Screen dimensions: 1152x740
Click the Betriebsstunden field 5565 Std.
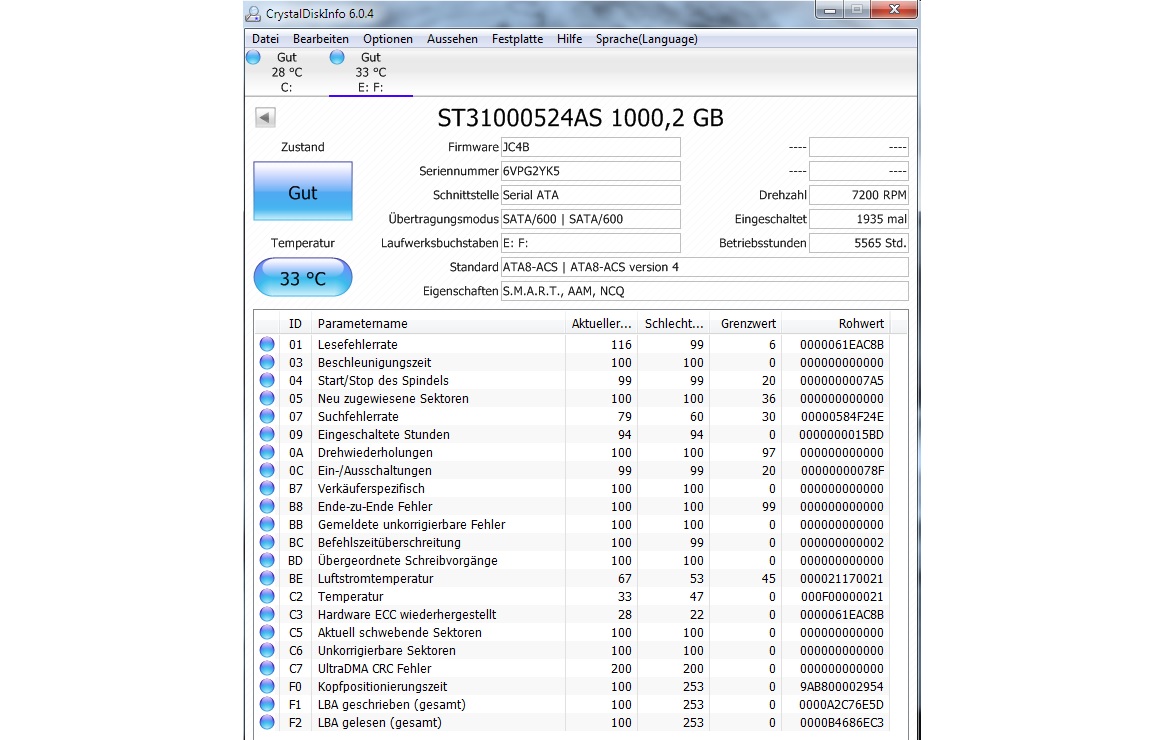click(858, 243)
